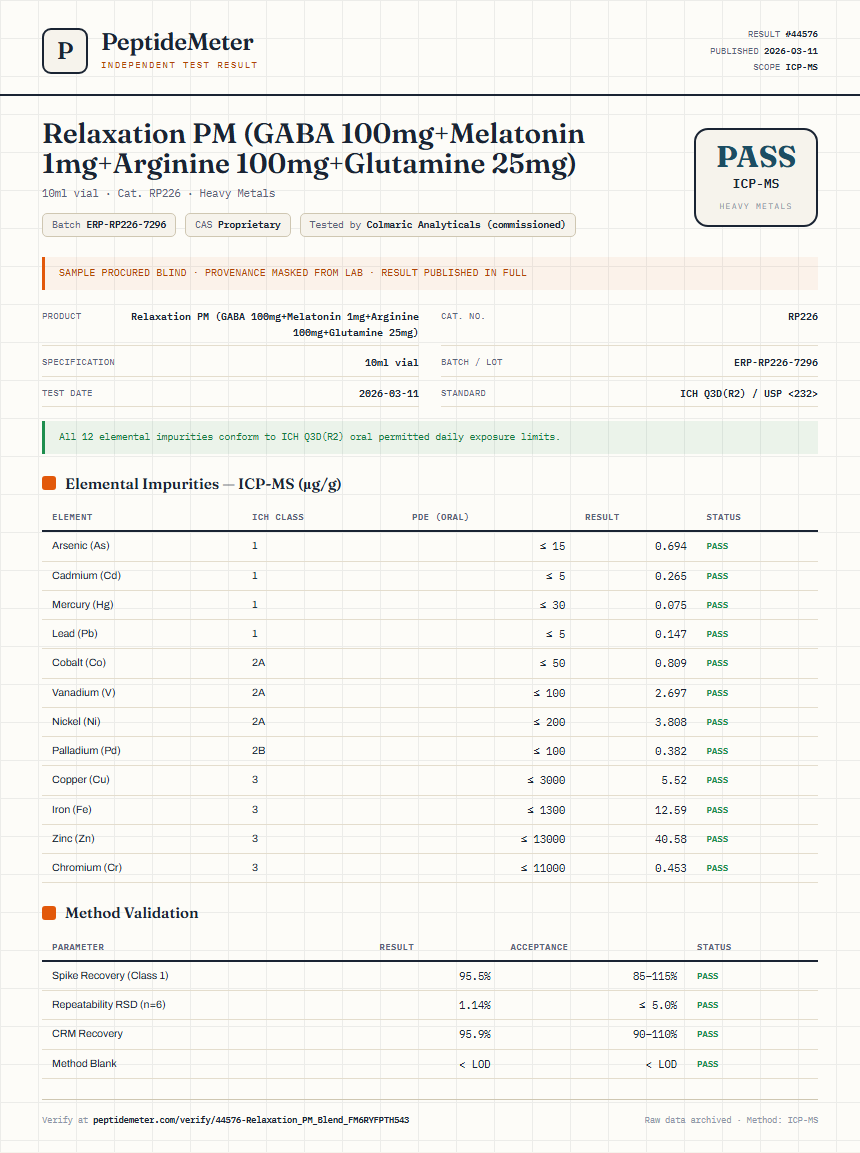Click the test date value 2026-03-11
860x1153 pixels.
389,393
